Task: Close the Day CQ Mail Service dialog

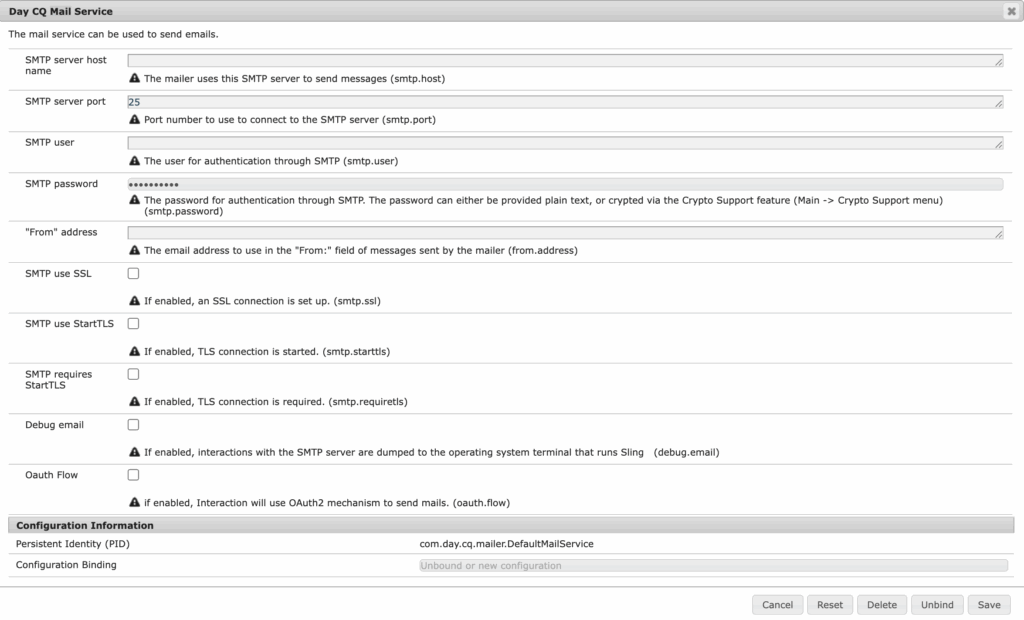Action: [1011, 11]
